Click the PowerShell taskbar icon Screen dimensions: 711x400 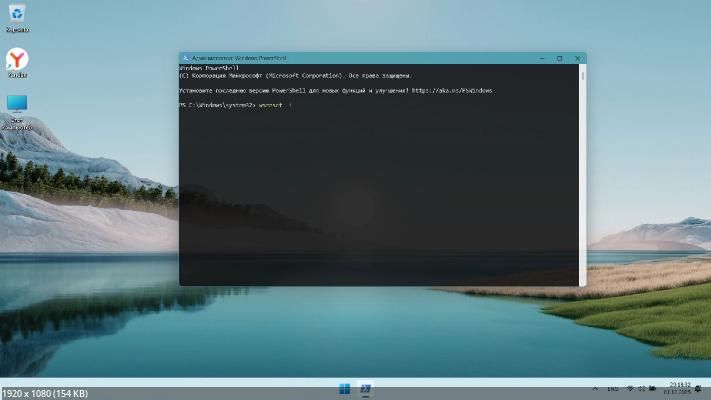pos(366,389)
